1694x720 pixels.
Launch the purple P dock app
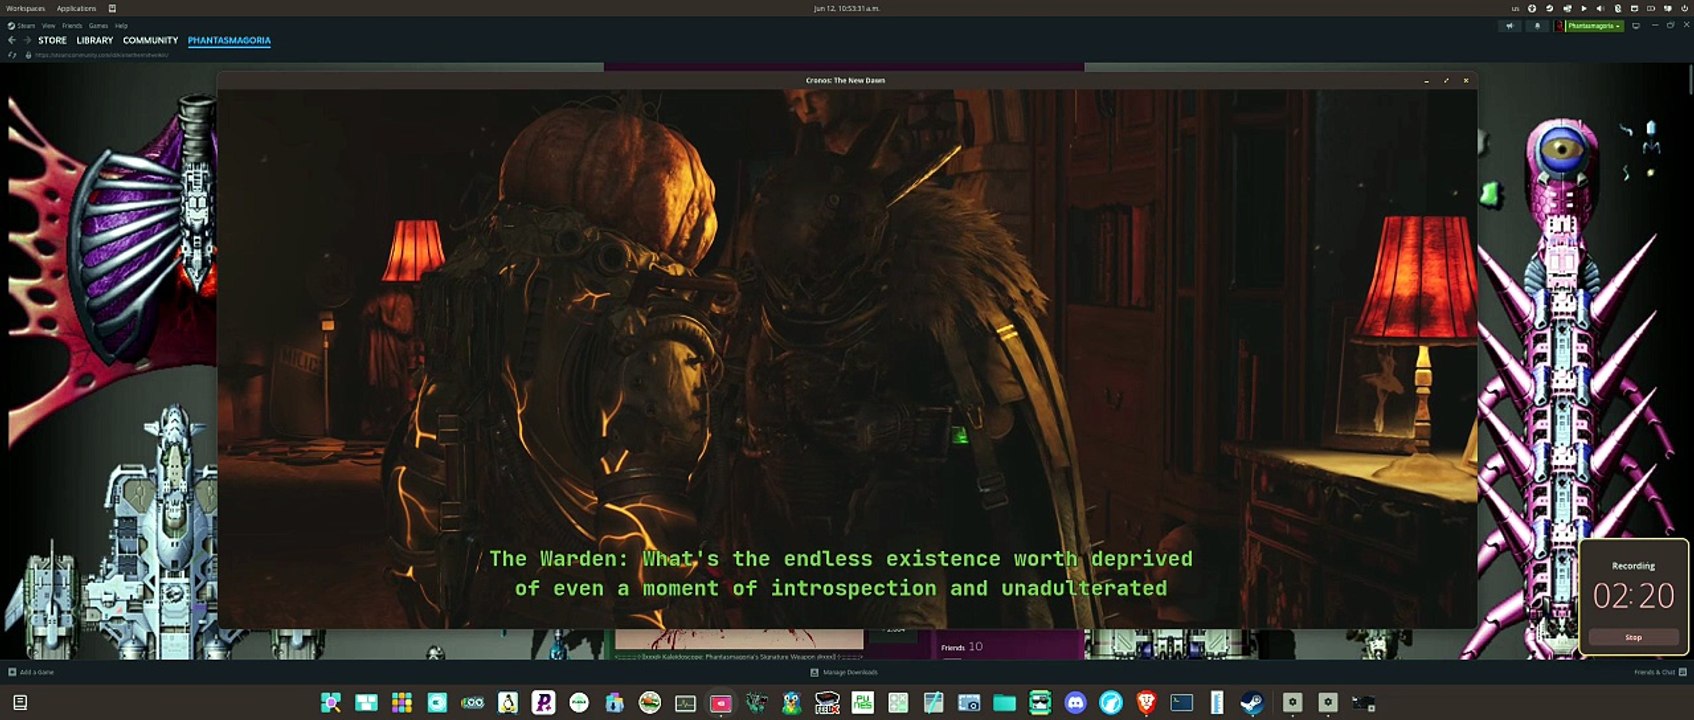(x=543, y=703)
